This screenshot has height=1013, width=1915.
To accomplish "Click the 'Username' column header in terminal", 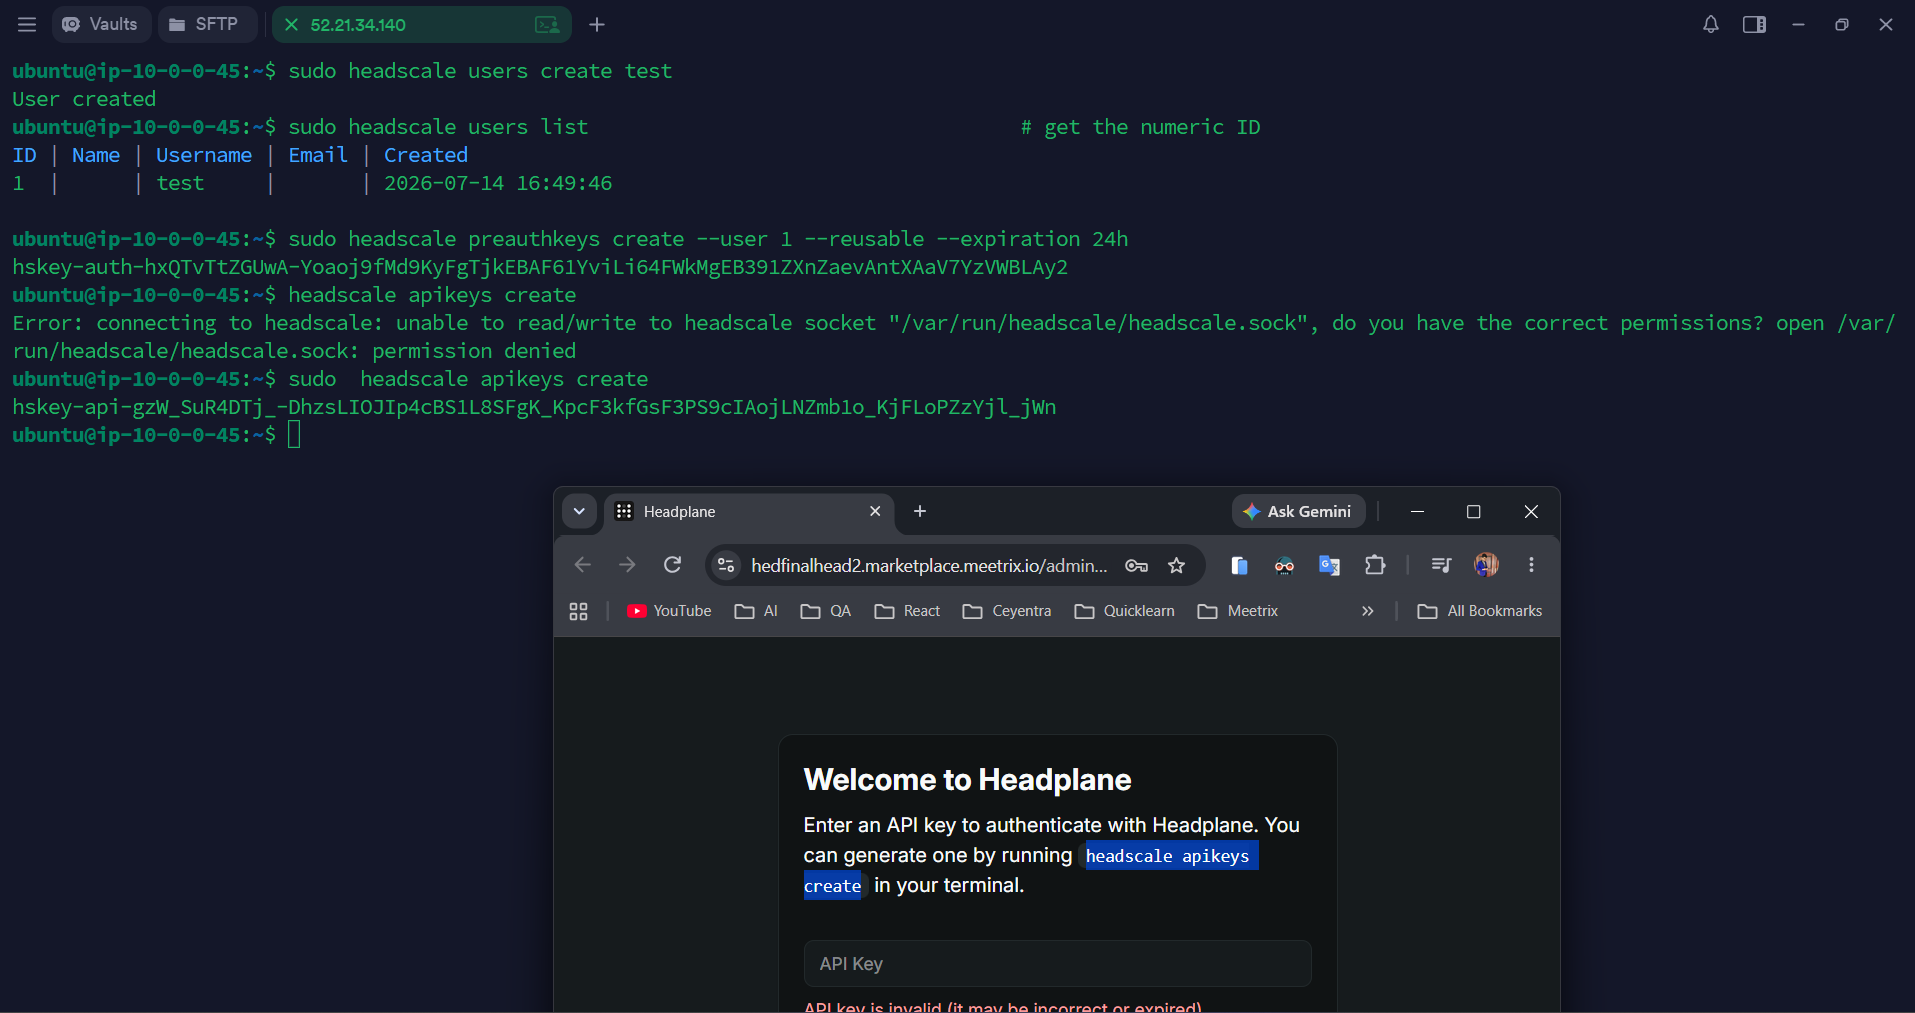I will click(204, 155).
